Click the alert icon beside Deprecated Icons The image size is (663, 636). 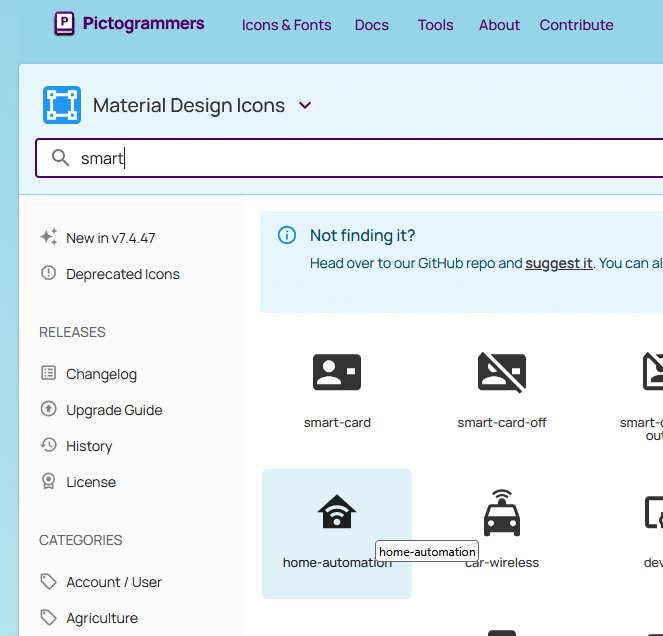pos(48,273)
